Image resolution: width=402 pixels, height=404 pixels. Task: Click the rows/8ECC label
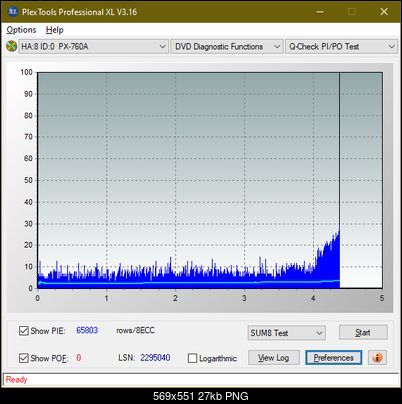click(x=135, y=330)
